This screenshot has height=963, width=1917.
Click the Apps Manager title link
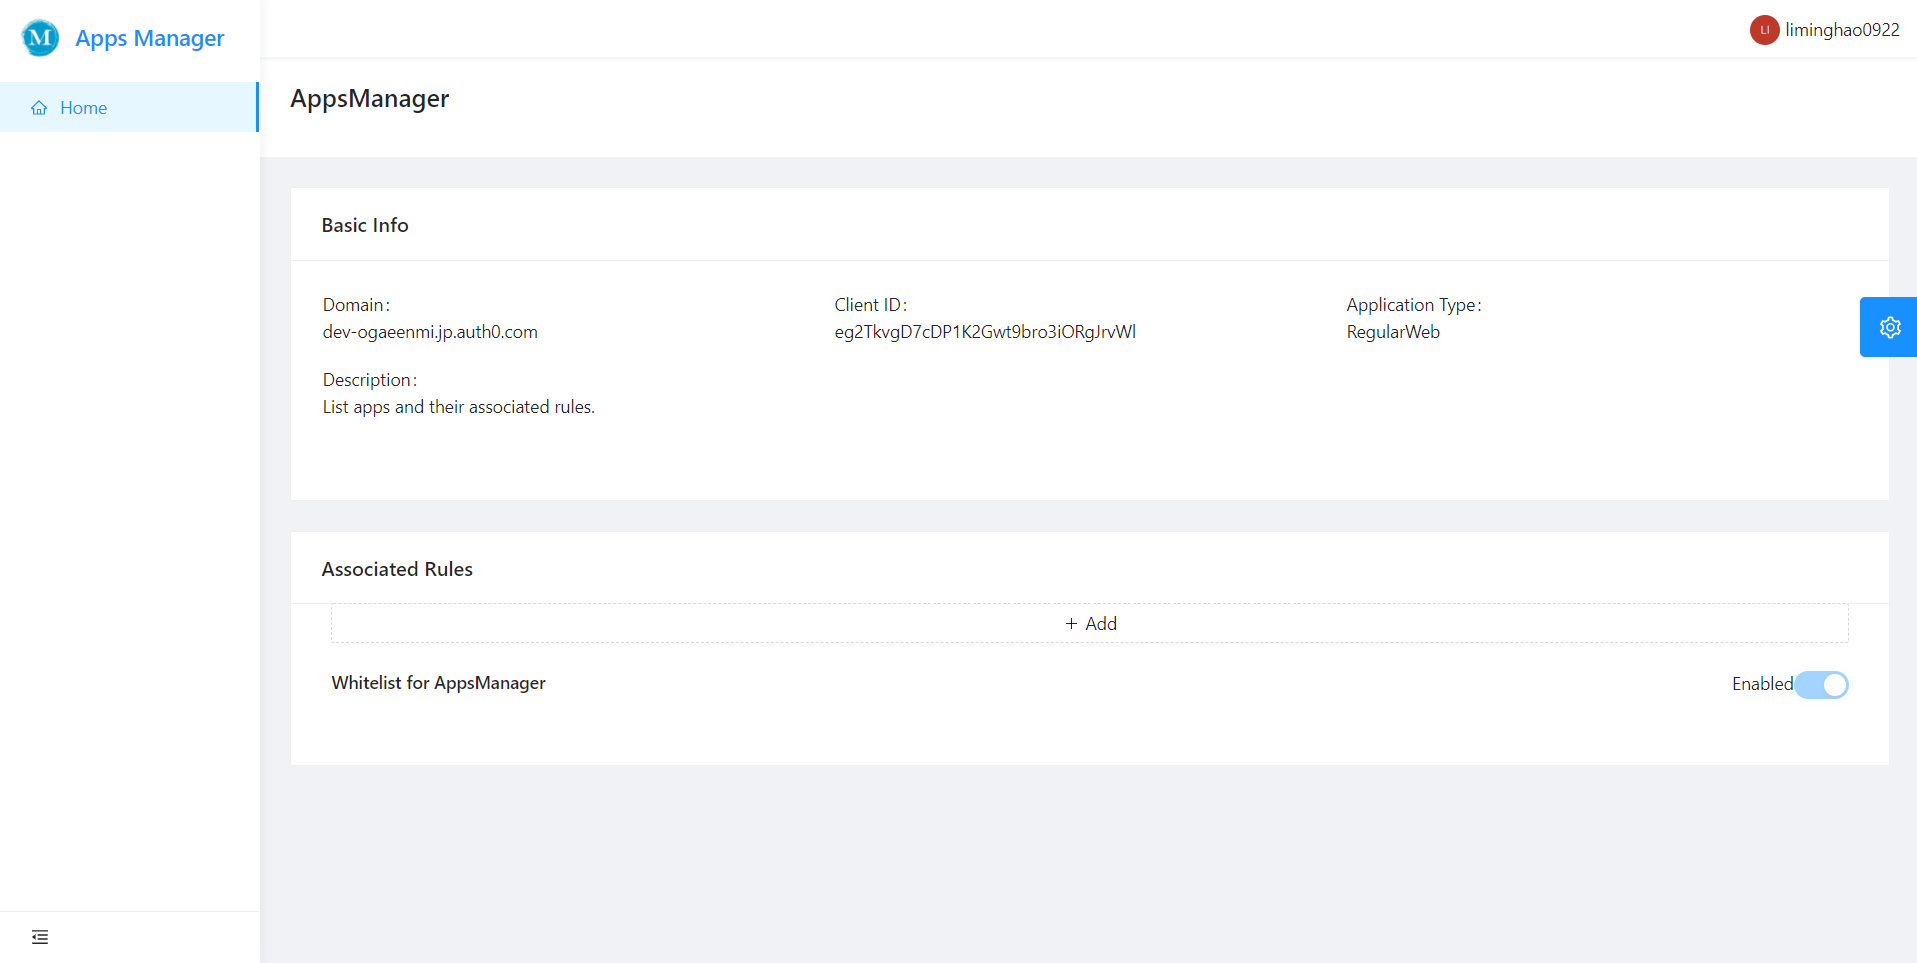150,38
